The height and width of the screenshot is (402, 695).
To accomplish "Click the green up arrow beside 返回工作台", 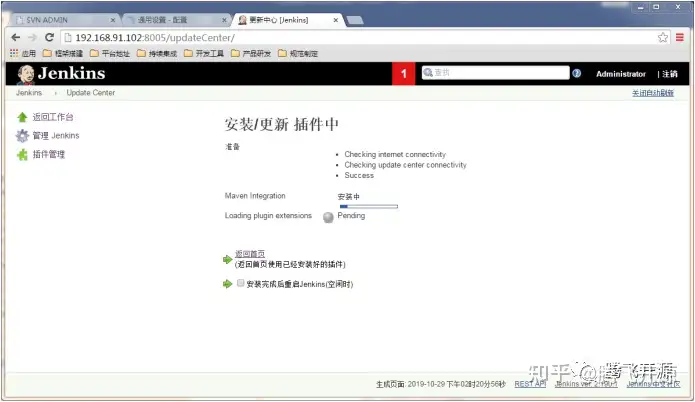I will click(22, 117).
